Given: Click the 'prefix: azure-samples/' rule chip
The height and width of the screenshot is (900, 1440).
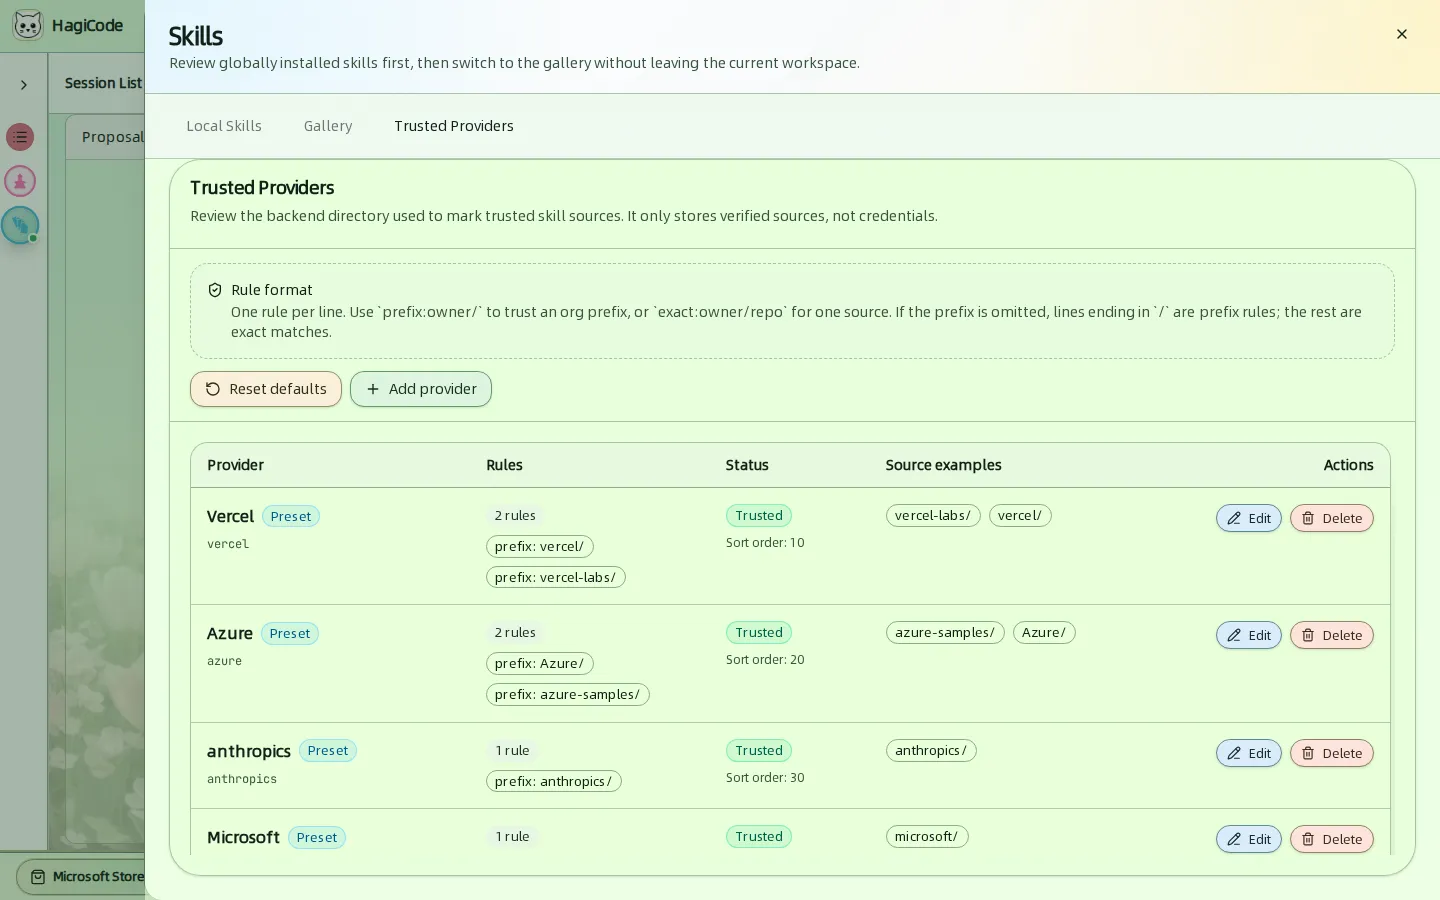Looking at the screenshot, I should 568,695.
